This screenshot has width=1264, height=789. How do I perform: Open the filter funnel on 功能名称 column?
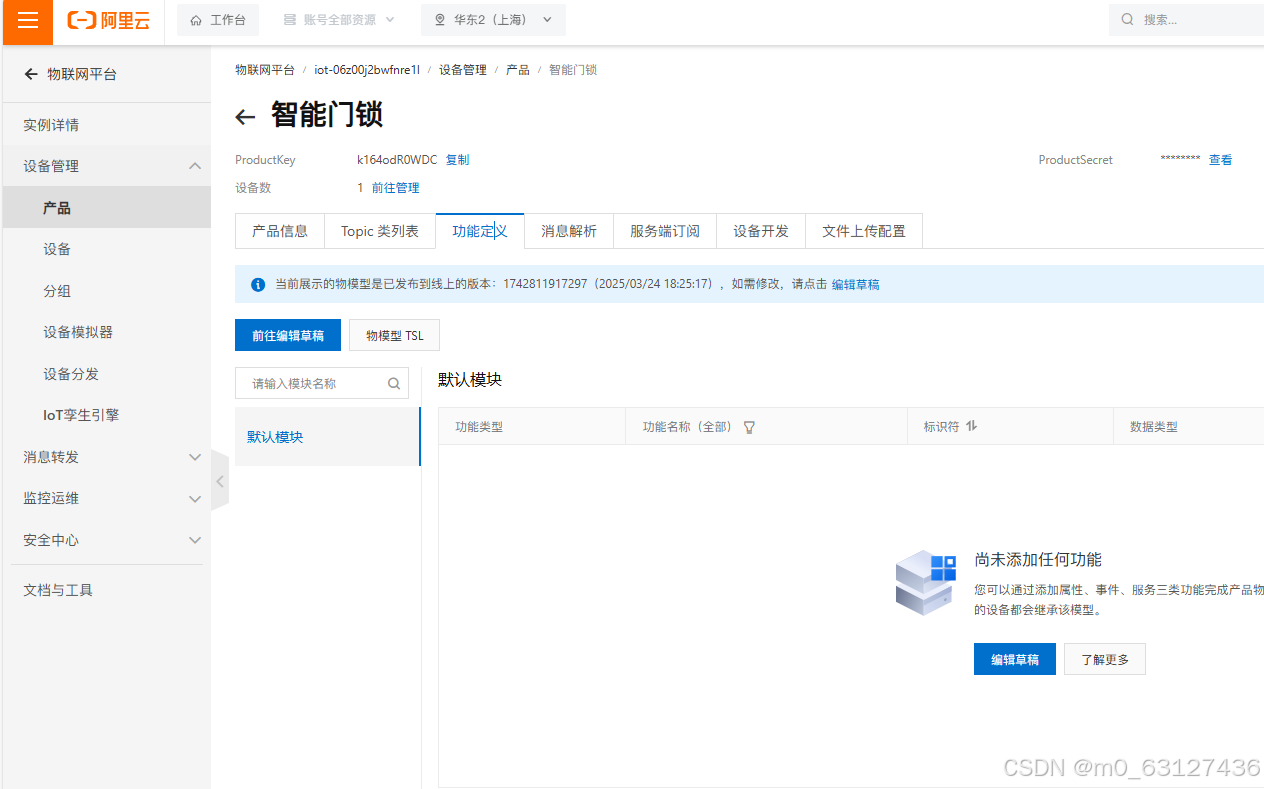tap(749, 426)
